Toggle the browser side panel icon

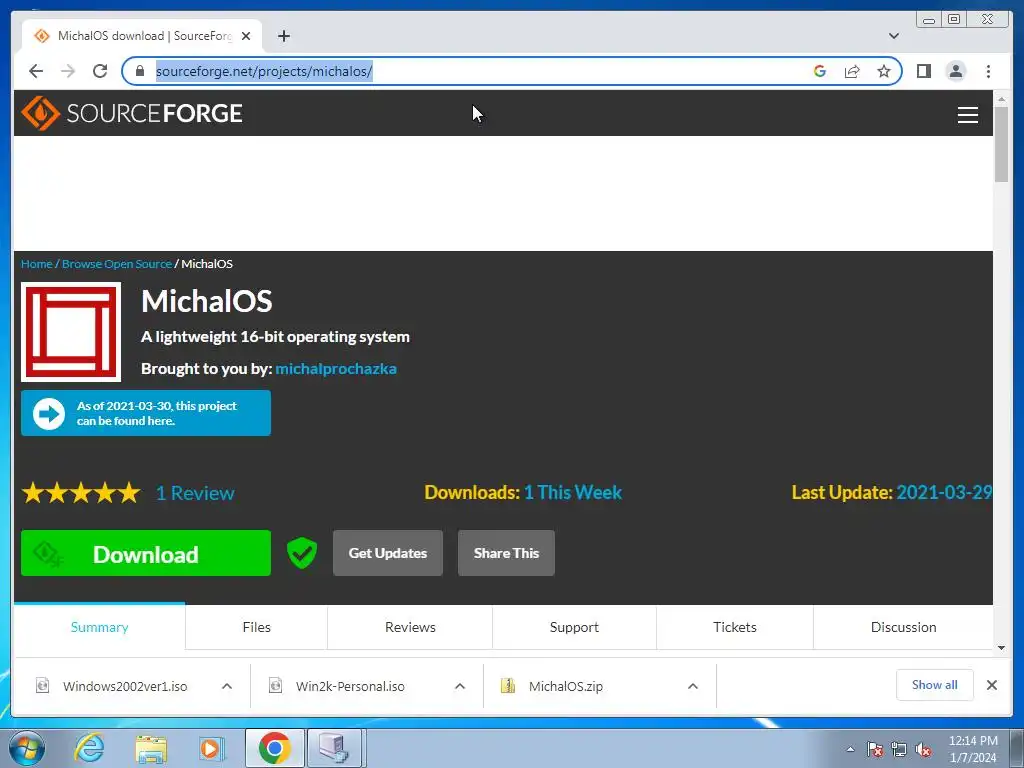(x=923, y=71)
